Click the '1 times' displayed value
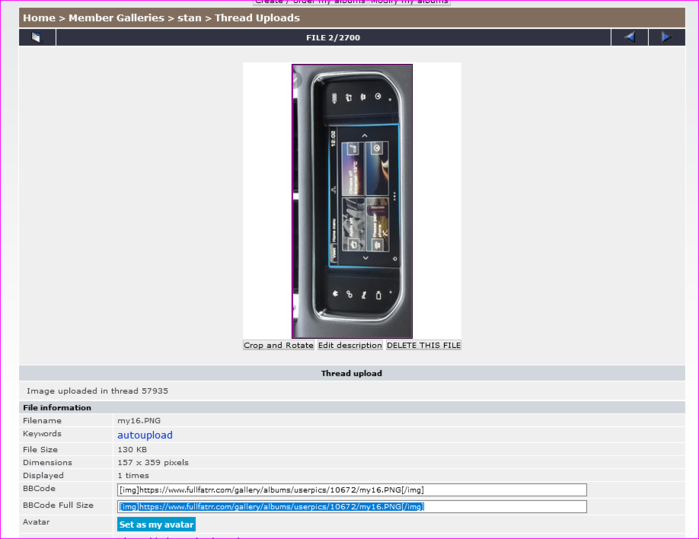This screenshot has height=539, width=699. (133, 475)
